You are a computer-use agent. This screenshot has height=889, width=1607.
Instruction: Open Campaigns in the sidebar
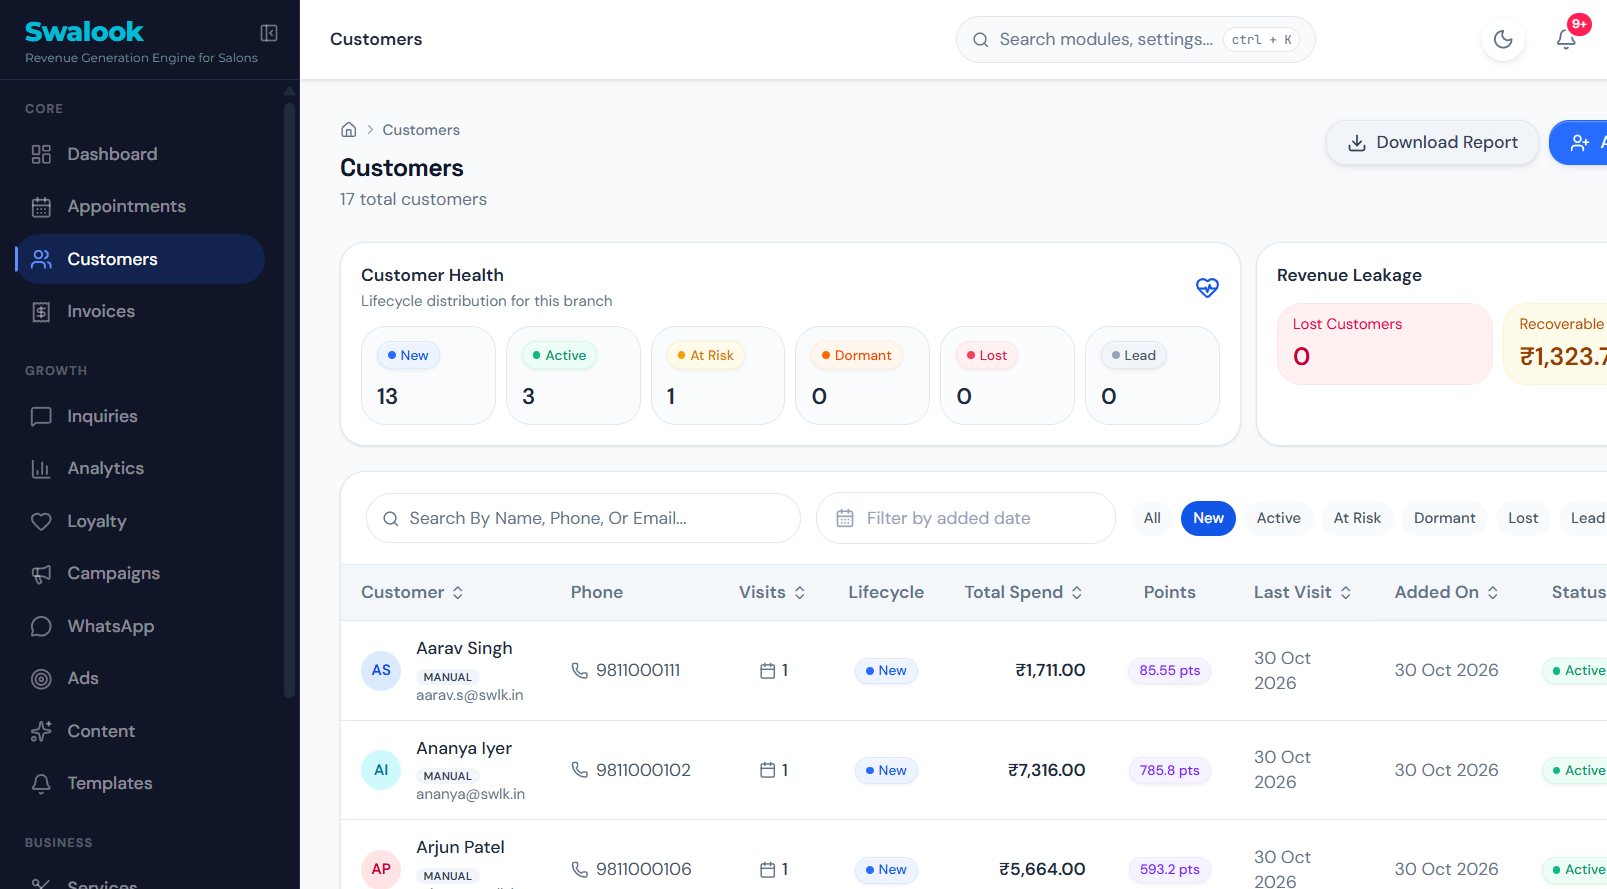click(x=141, y=573)
